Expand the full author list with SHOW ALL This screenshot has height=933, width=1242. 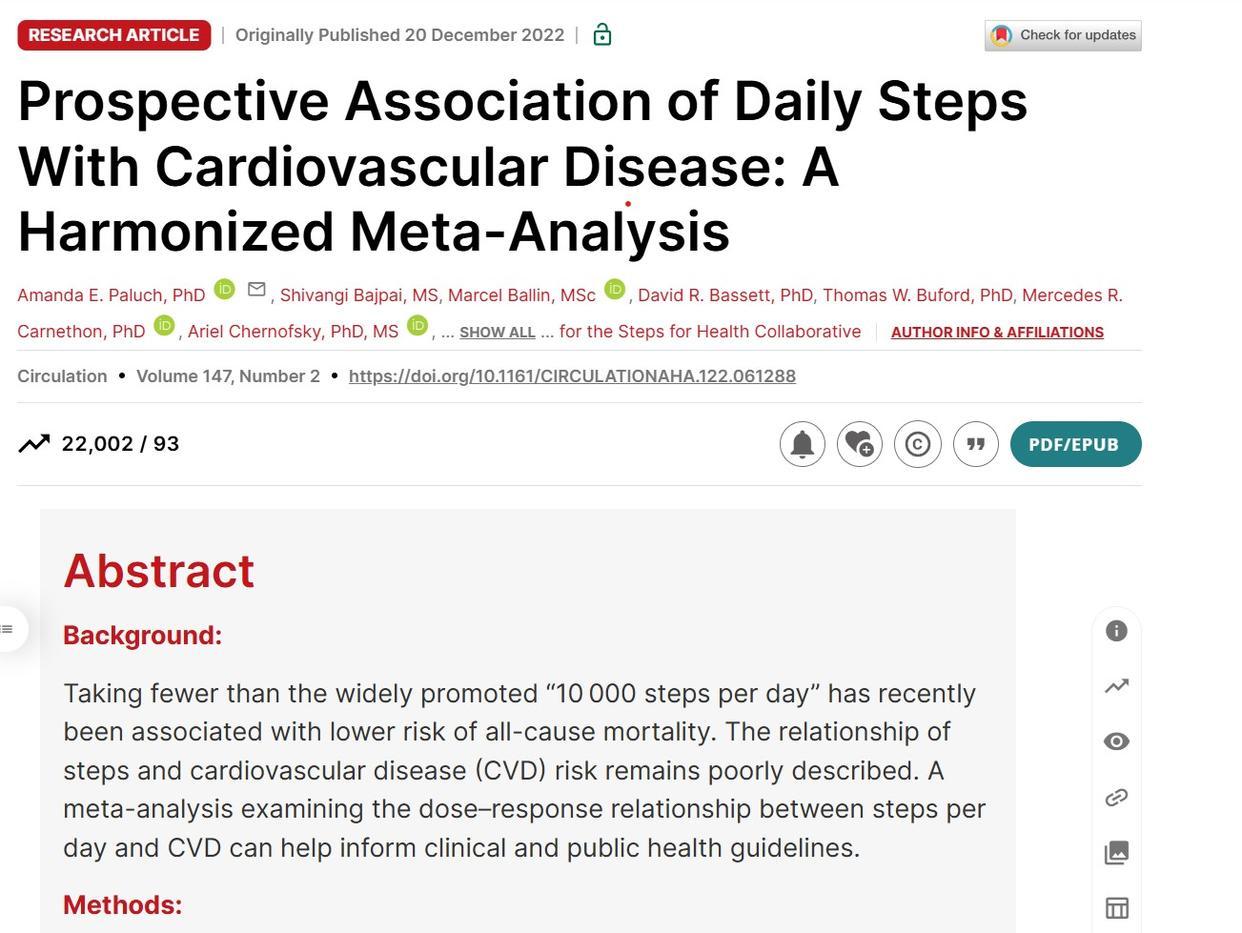point(497,332)
